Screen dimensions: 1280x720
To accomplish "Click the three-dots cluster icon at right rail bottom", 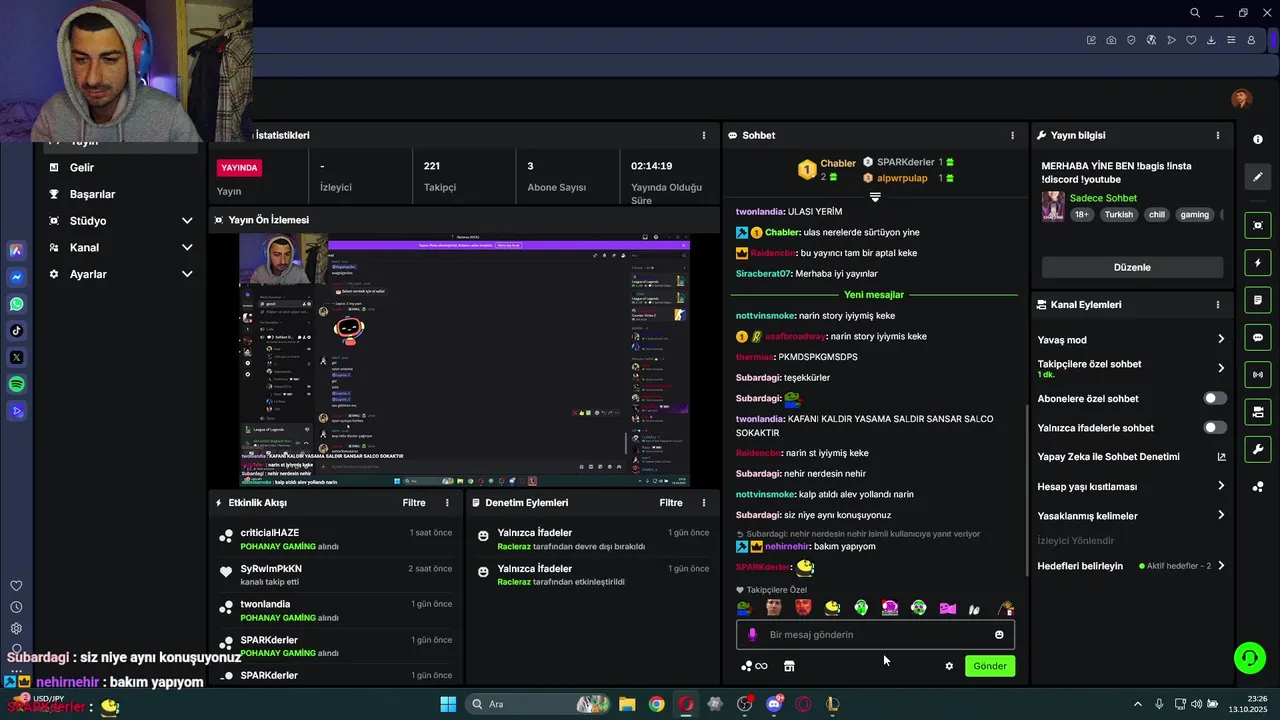I will click(x=1258, y=487).
